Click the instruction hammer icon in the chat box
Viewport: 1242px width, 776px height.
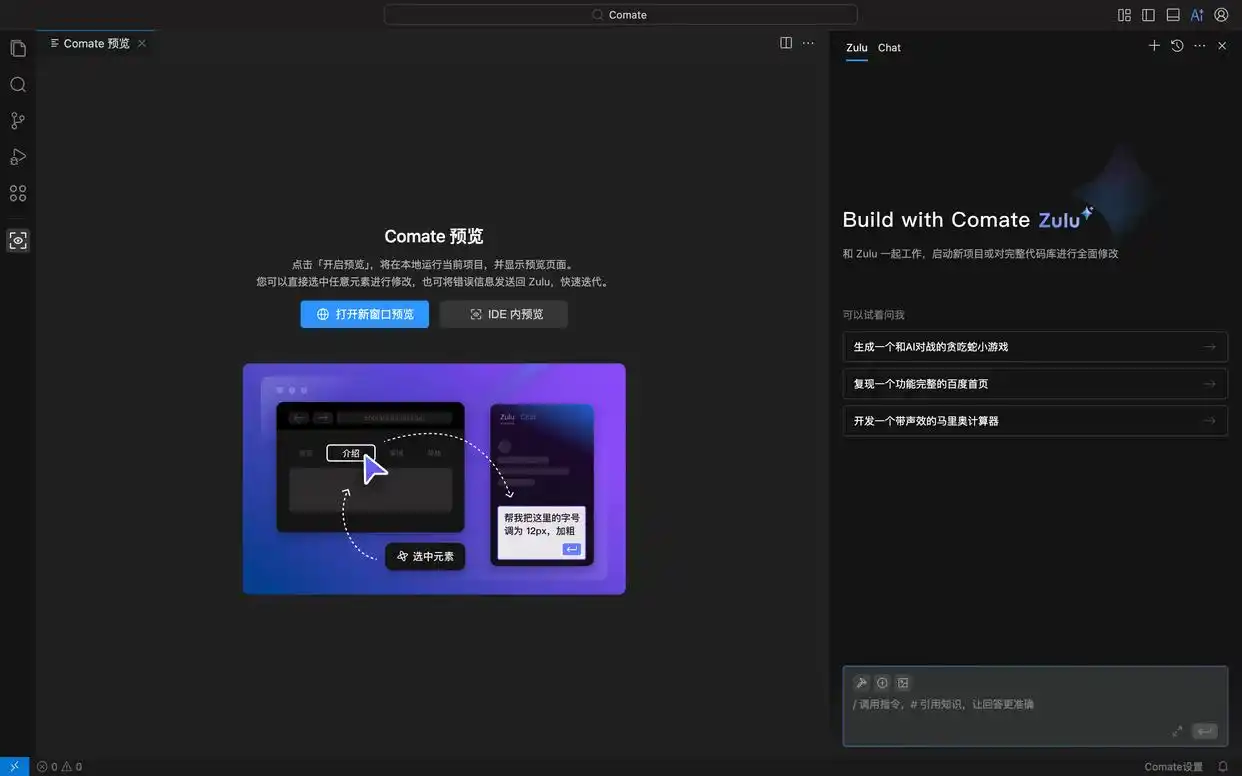pyautogui.click(x=861, y=682)
